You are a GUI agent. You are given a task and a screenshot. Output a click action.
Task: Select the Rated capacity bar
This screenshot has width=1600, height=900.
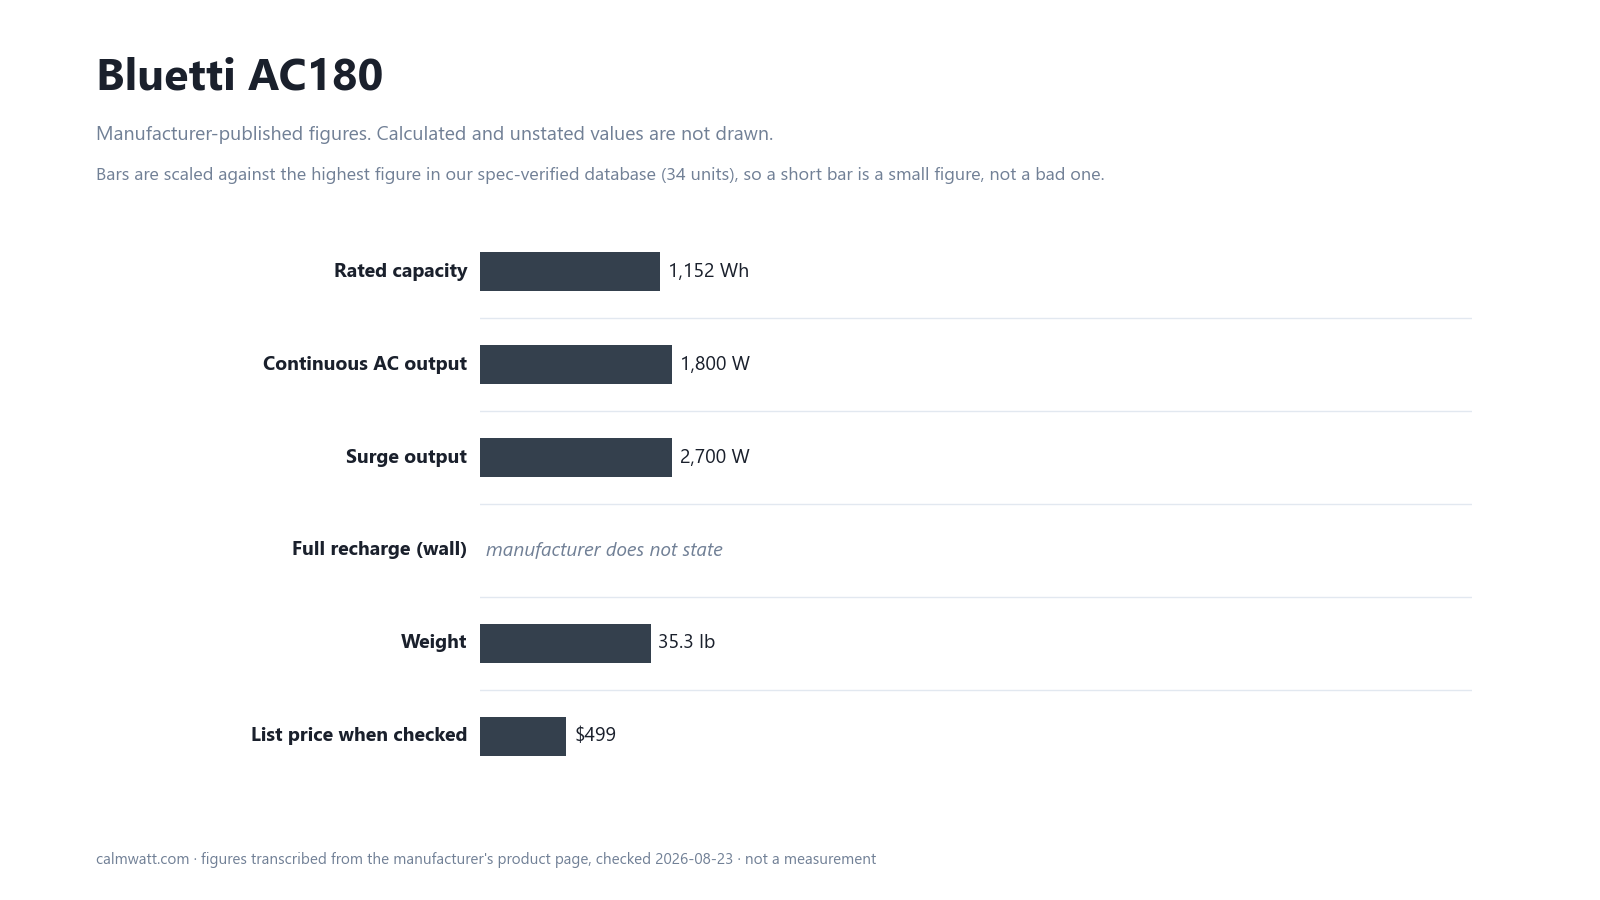(570, 271)
